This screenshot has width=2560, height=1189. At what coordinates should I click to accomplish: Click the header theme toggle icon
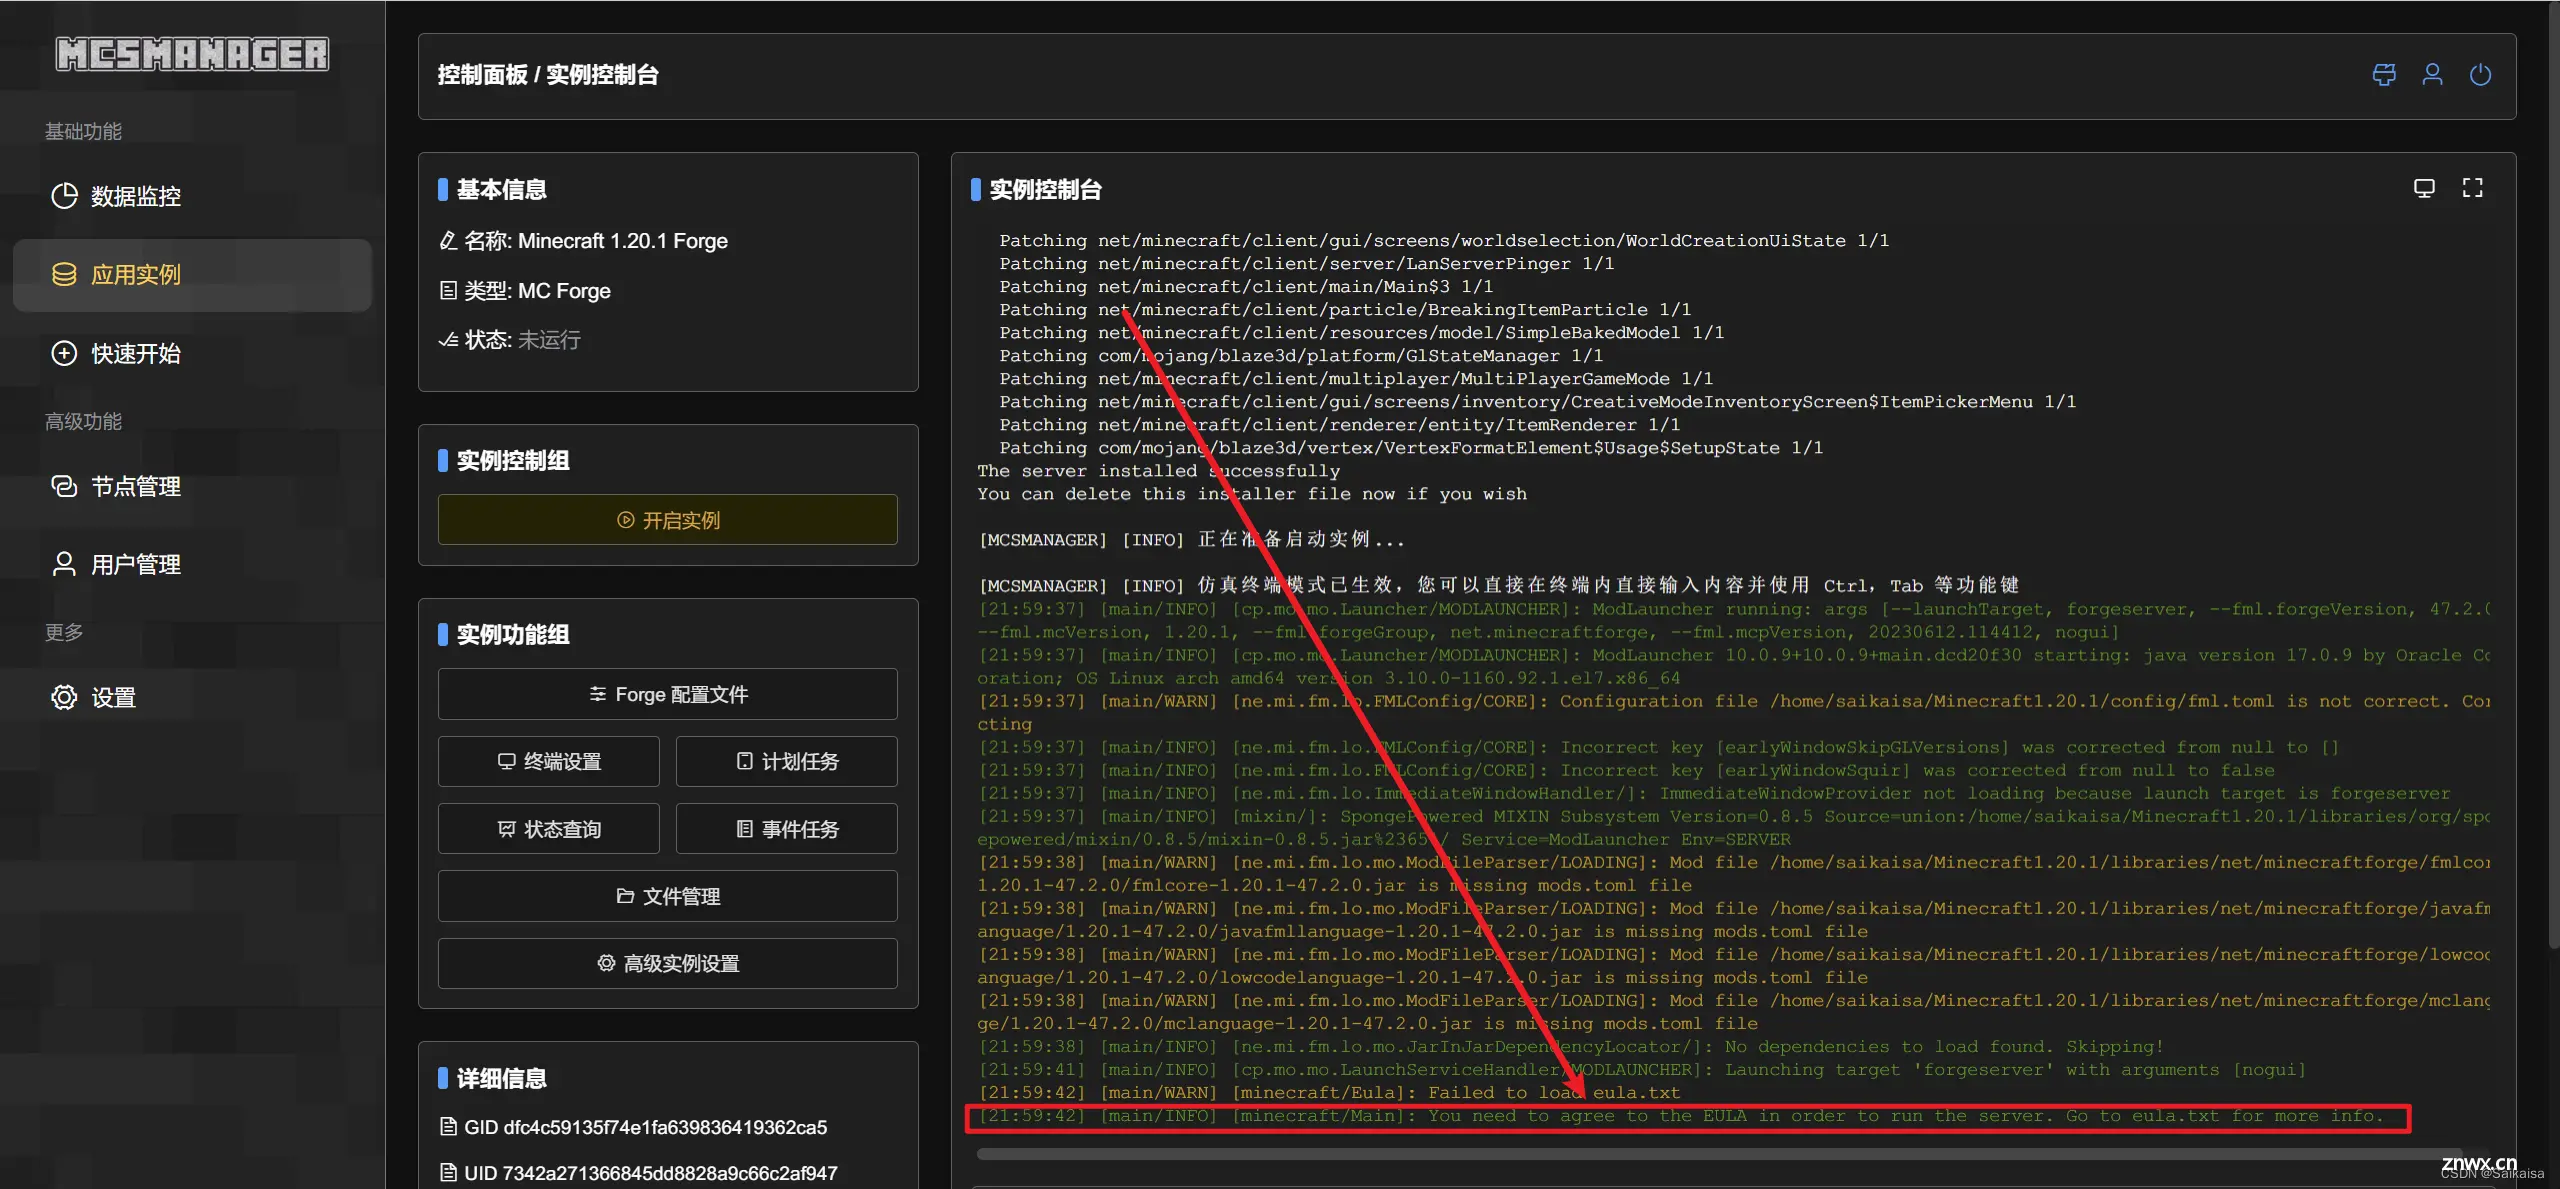[2384, 75]
